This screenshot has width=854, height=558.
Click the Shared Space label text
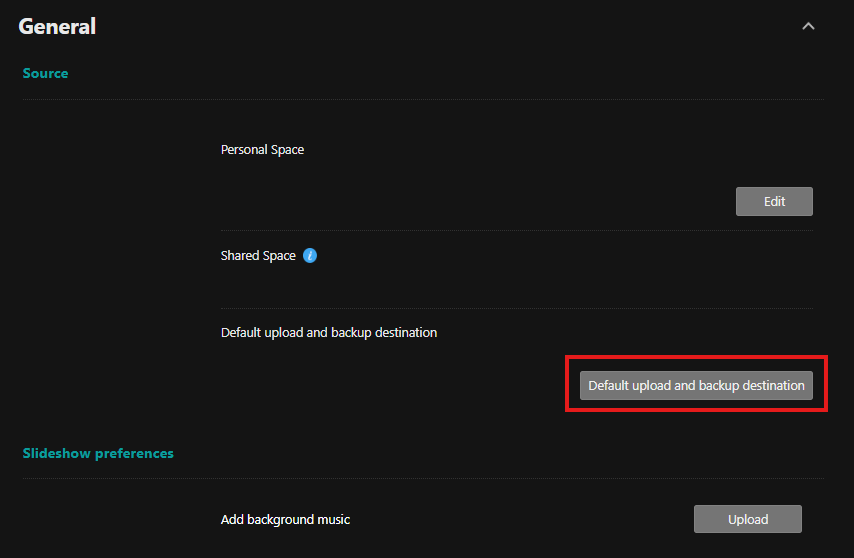coord(258,256)
